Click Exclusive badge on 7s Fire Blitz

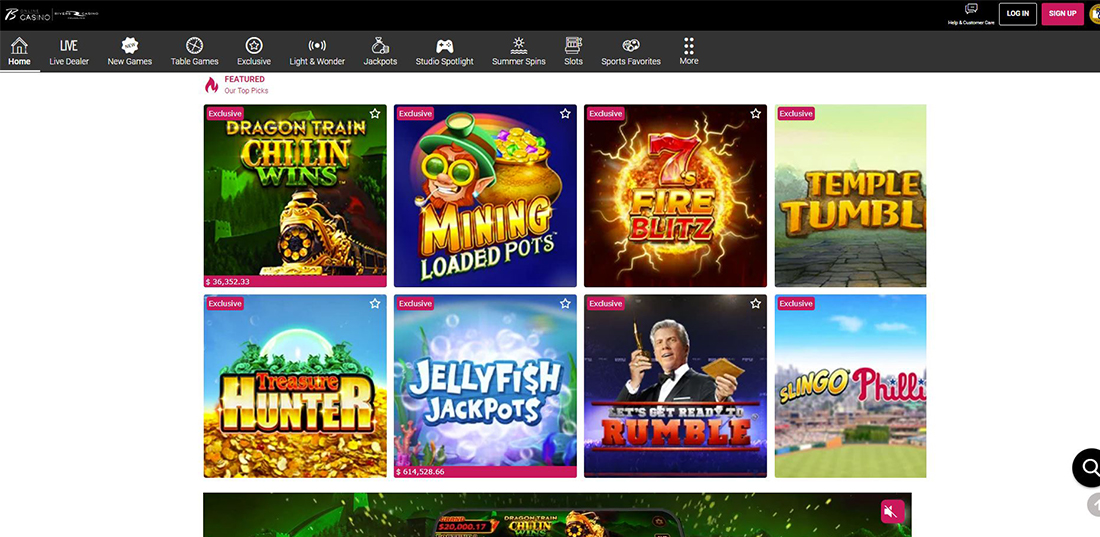(x=605, y=114)
